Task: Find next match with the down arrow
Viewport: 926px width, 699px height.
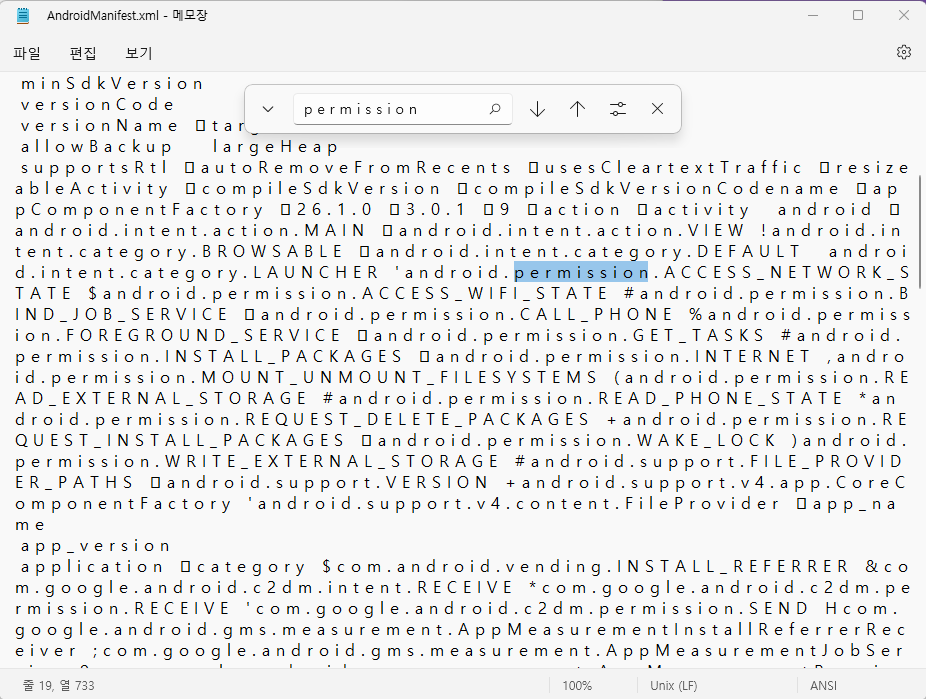Action: tap(537, 109)
